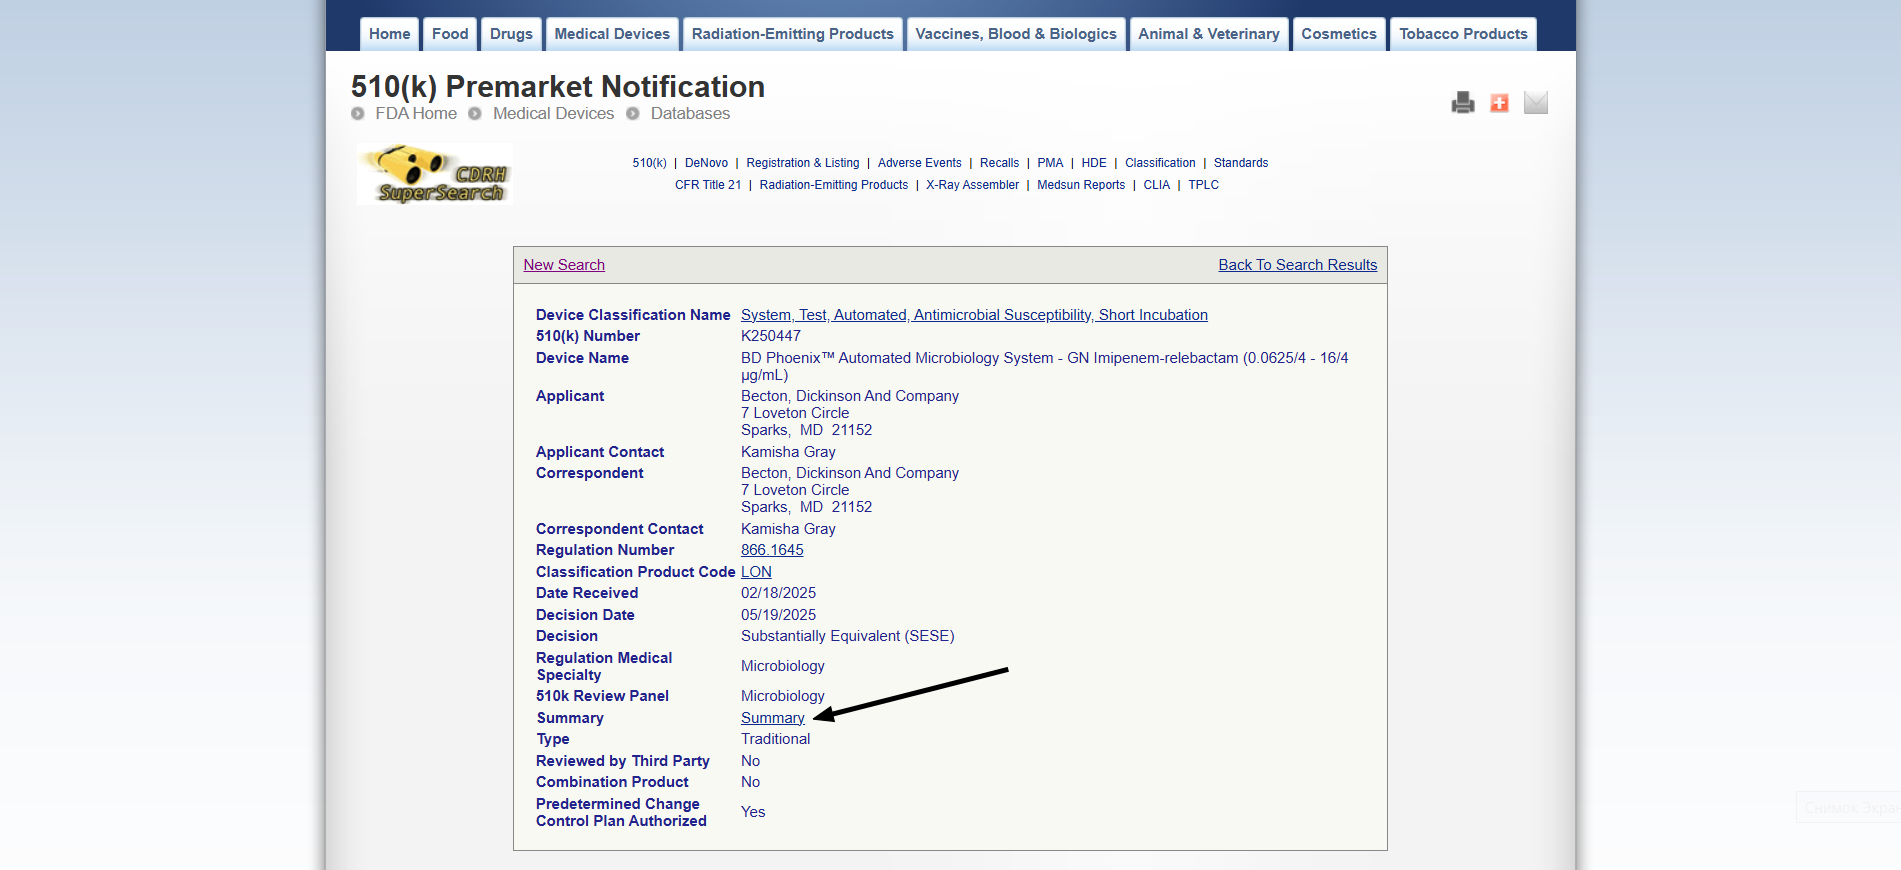Go Back To Search Results
This screenshot has width=1901, height=870.
[x=1297, y=265]
